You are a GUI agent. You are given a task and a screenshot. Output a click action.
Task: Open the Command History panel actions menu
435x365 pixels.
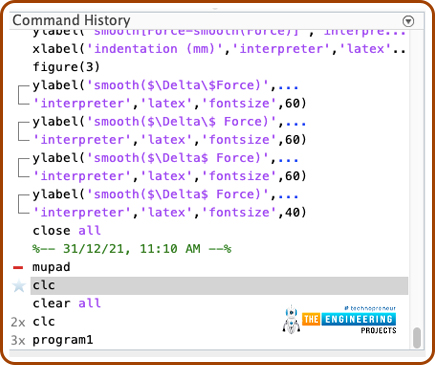pyautogui.click(x=408, y=21)
